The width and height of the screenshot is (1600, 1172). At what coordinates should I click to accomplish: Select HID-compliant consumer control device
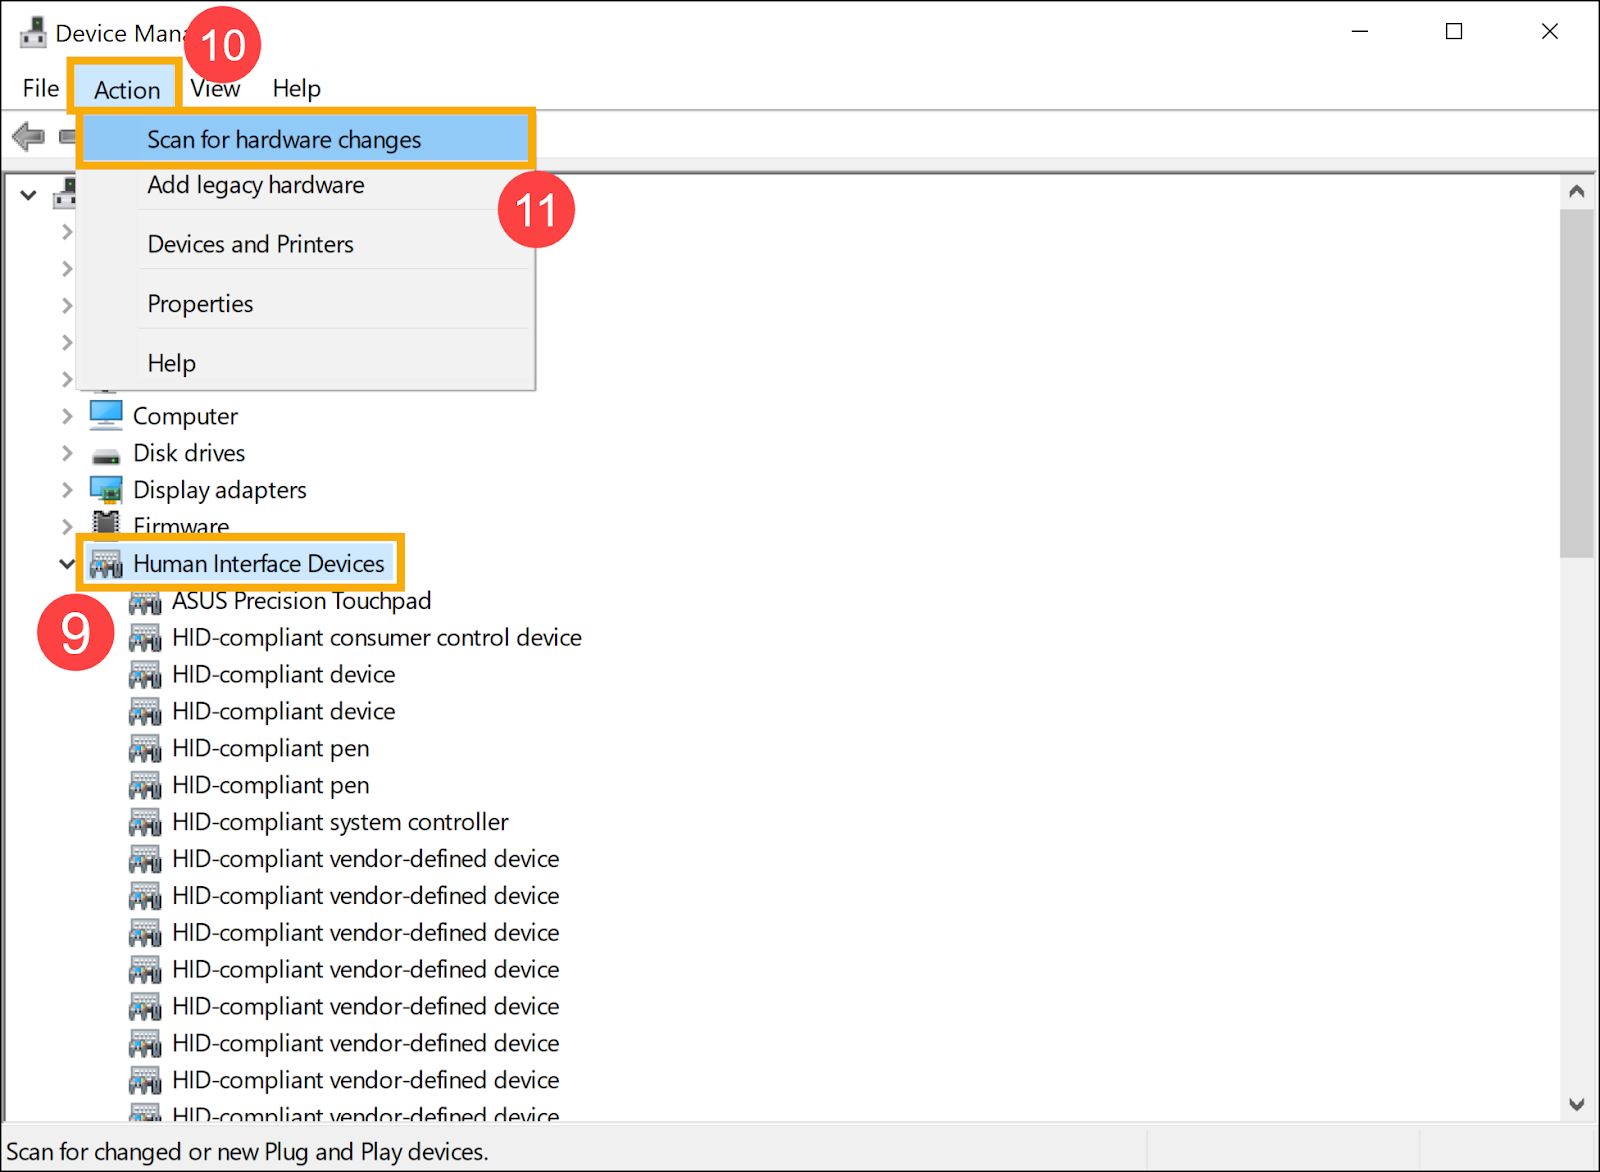coord(376,638)
